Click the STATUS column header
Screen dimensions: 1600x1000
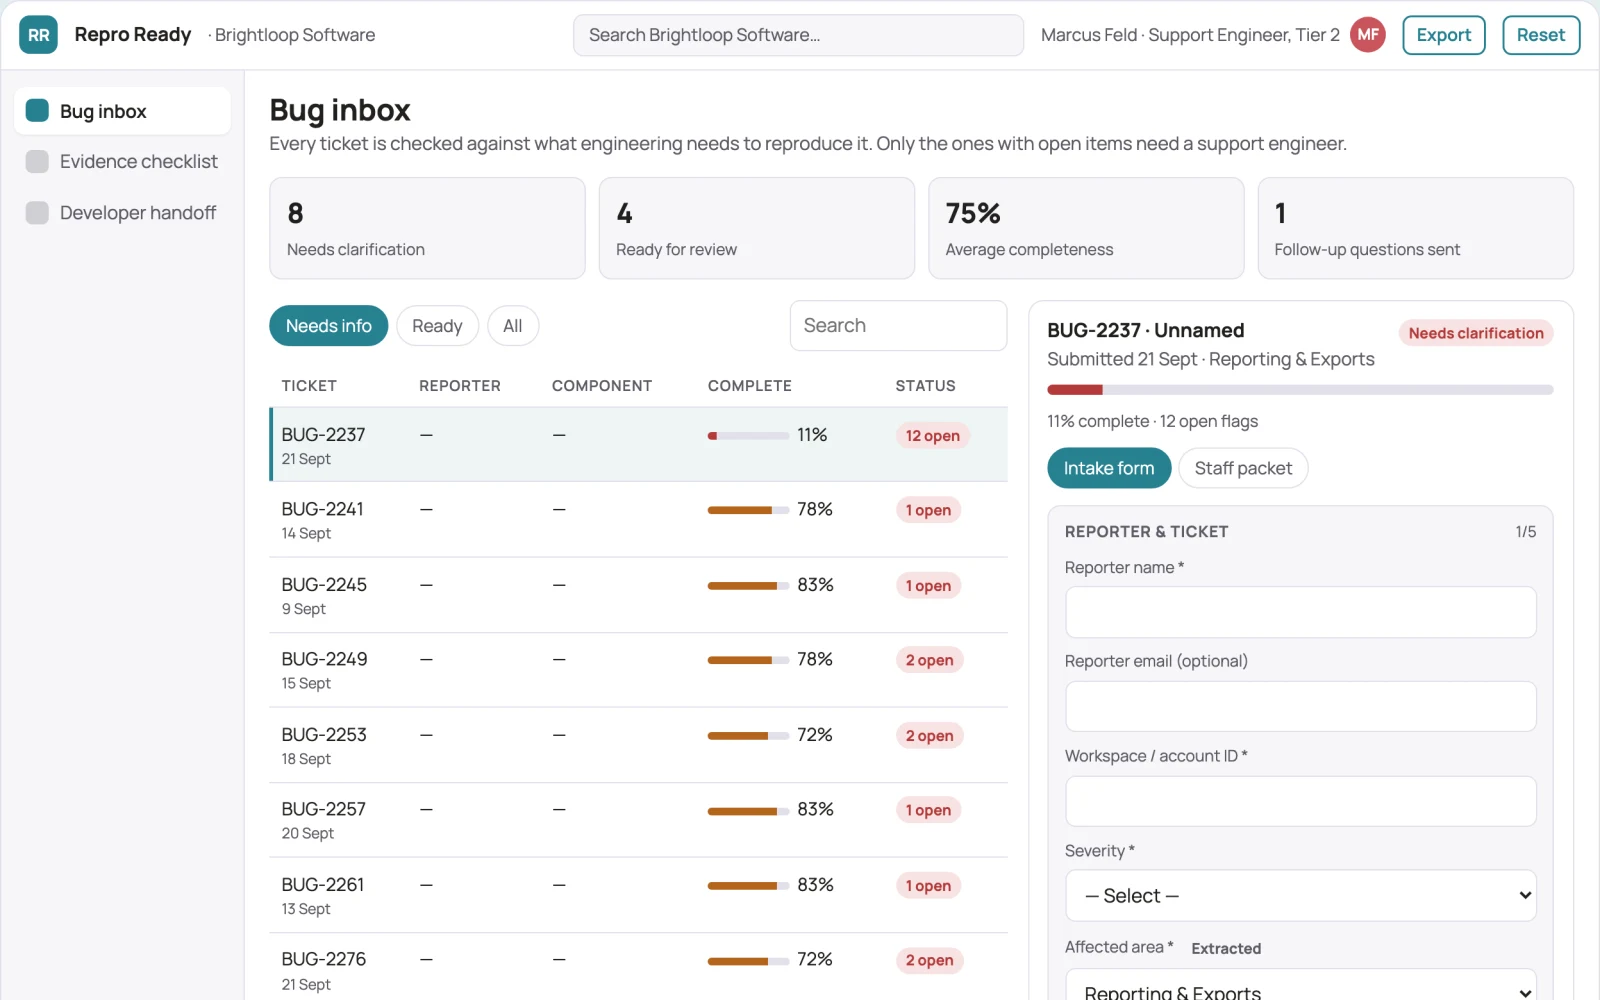(925, 386)
